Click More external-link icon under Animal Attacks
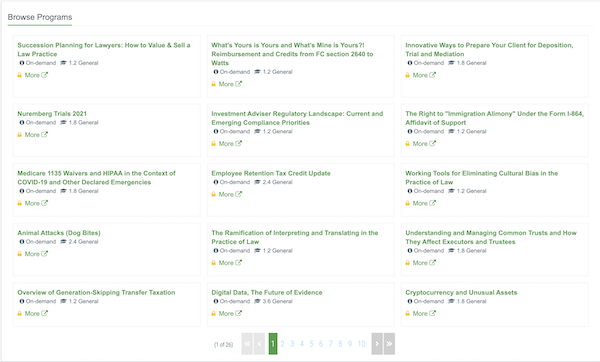 click(44, 254)
